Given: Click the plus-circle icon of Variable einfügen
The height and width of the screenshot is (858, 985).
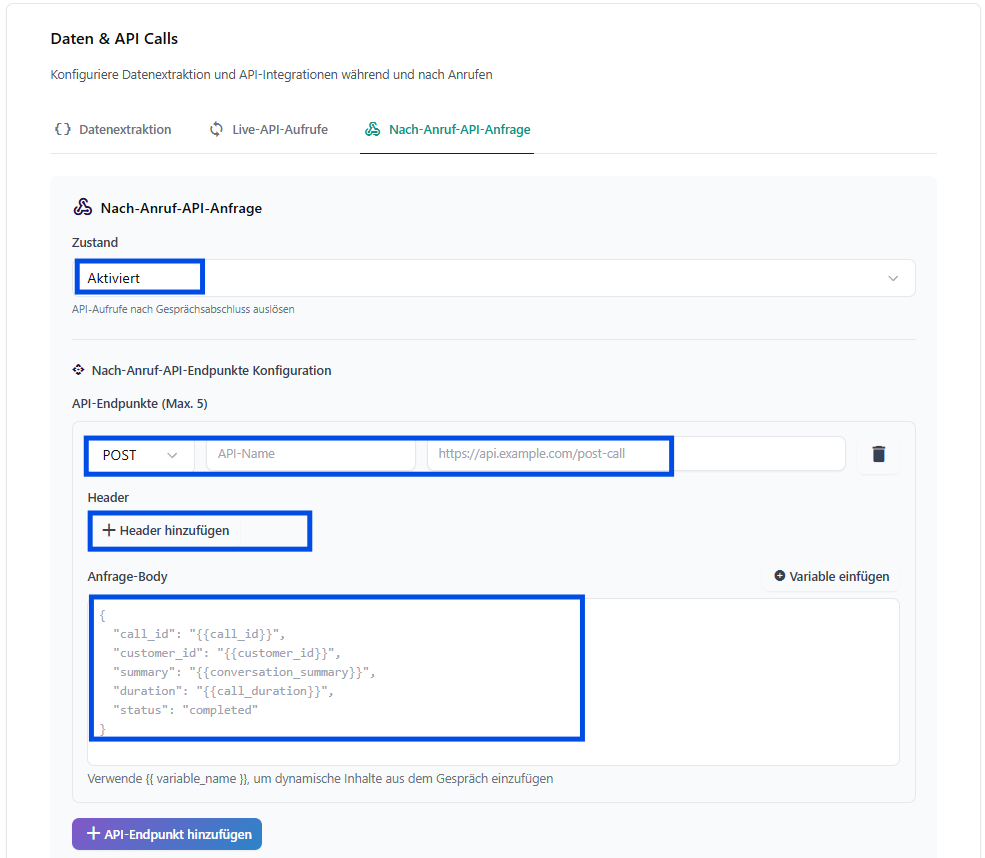Looking at the screenshot, I should pos(780,576).
